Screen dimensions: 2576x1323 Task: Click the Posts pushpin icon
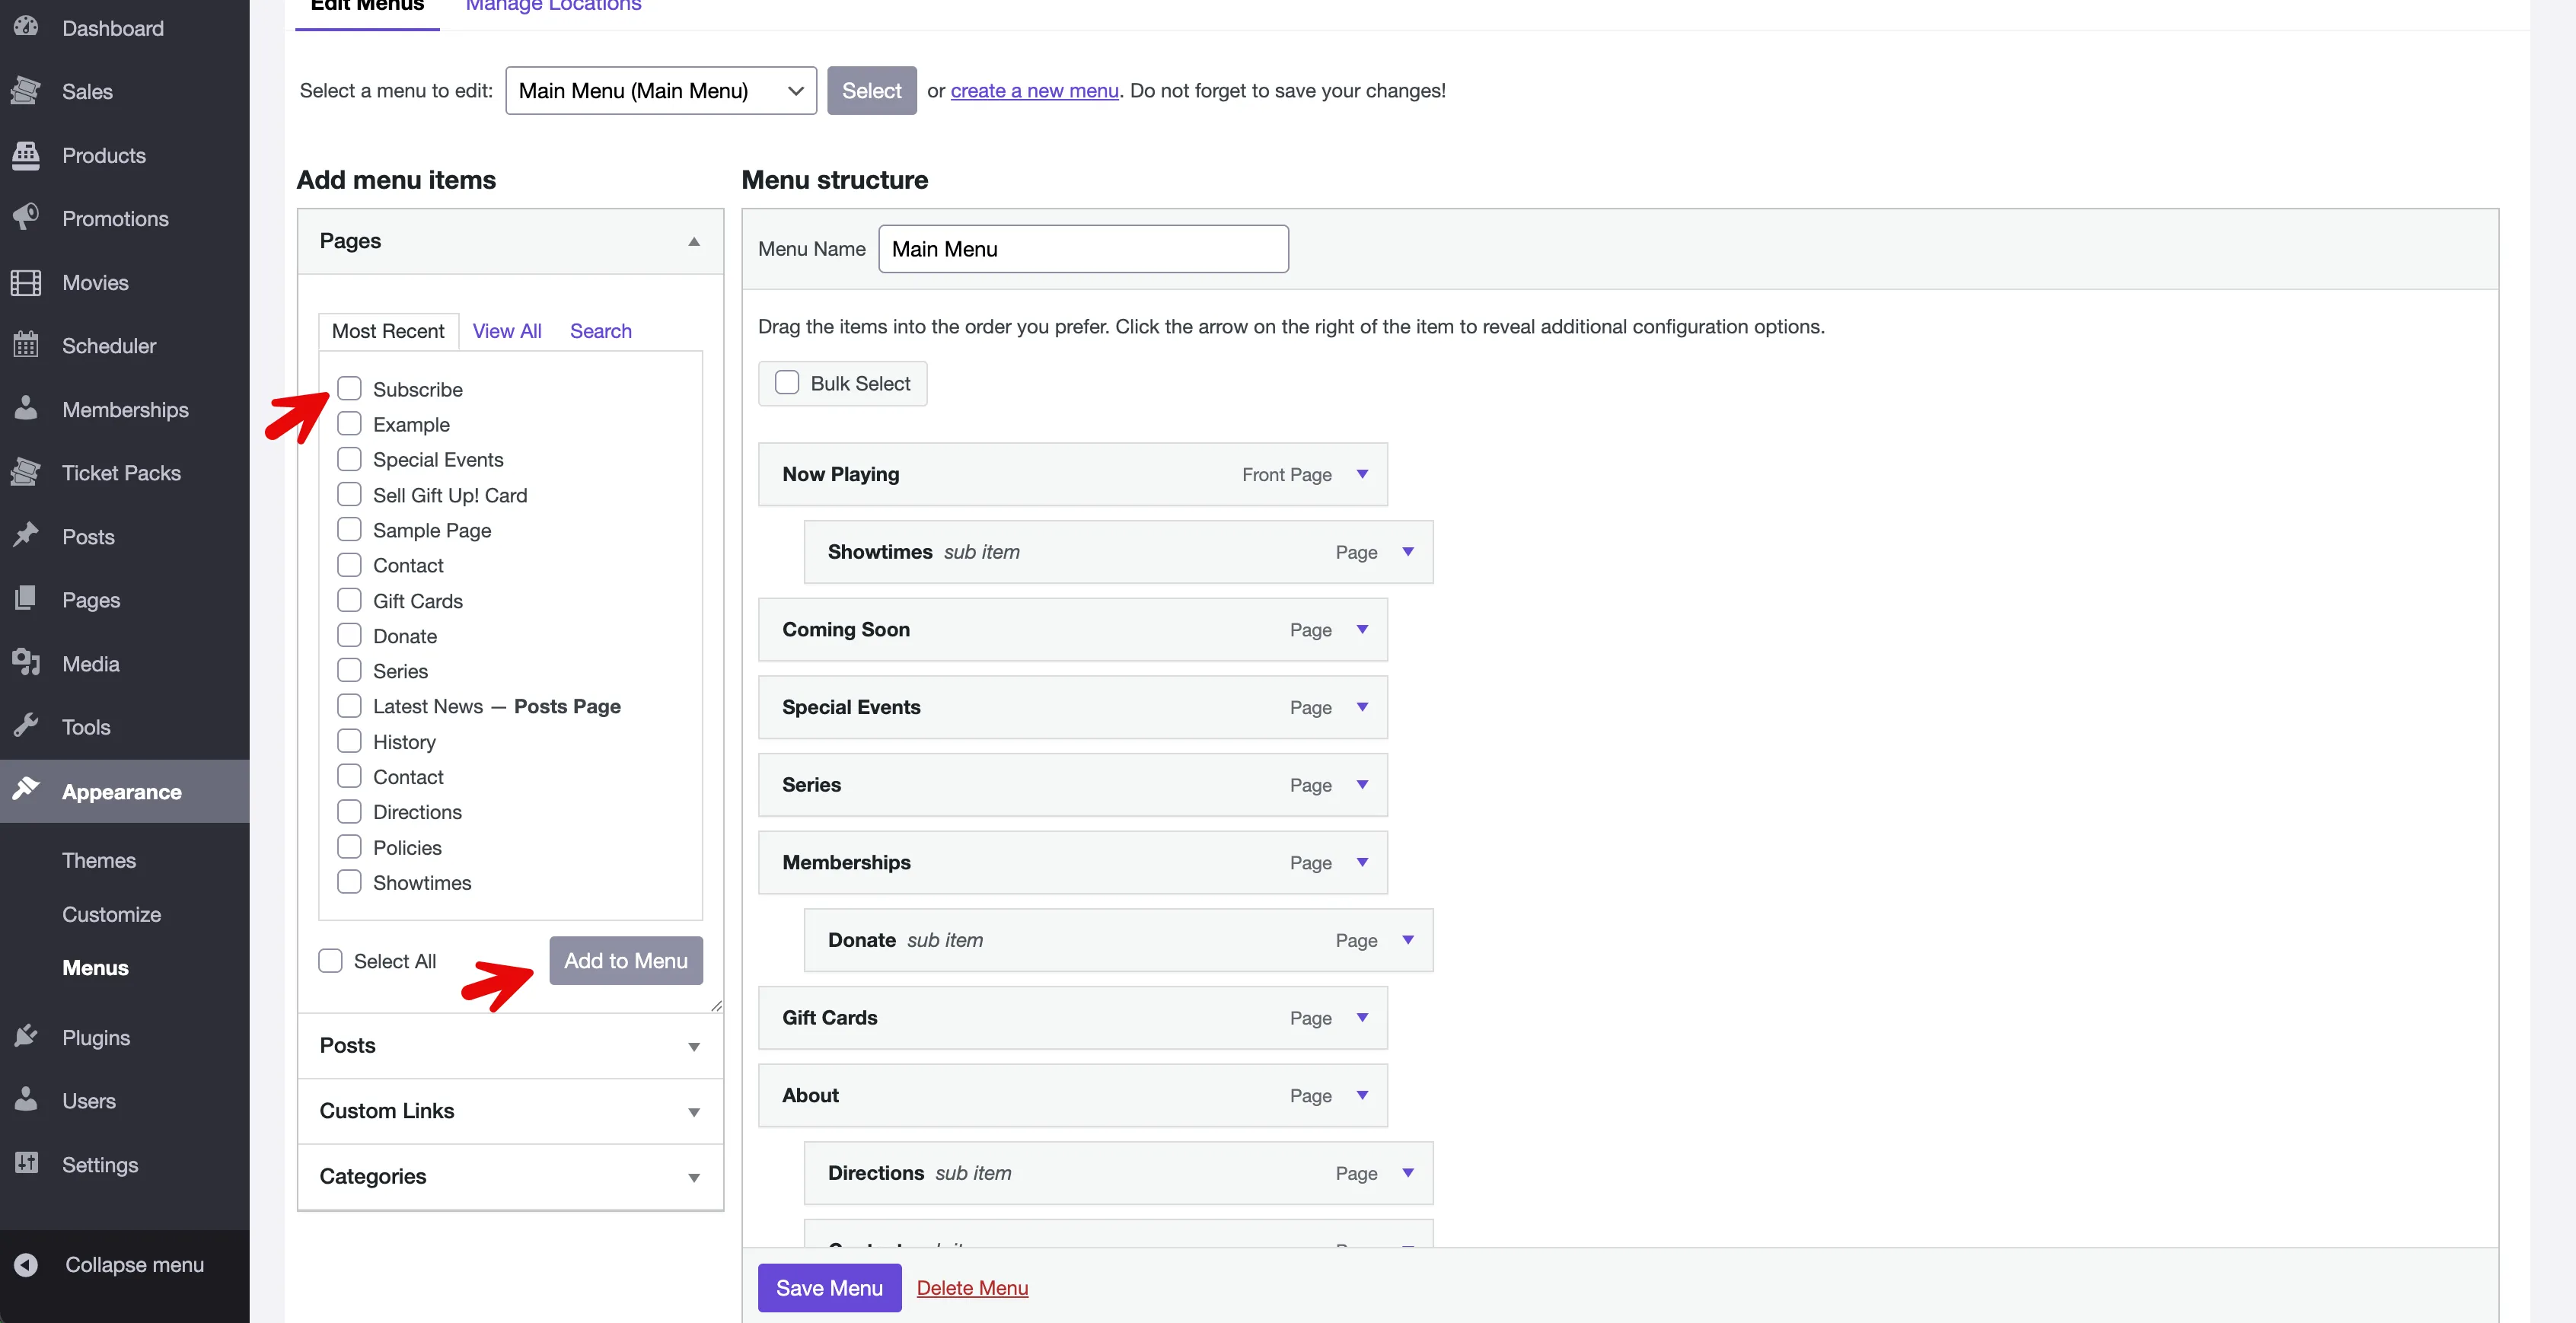pyautogui.click(x=26, y=536)
